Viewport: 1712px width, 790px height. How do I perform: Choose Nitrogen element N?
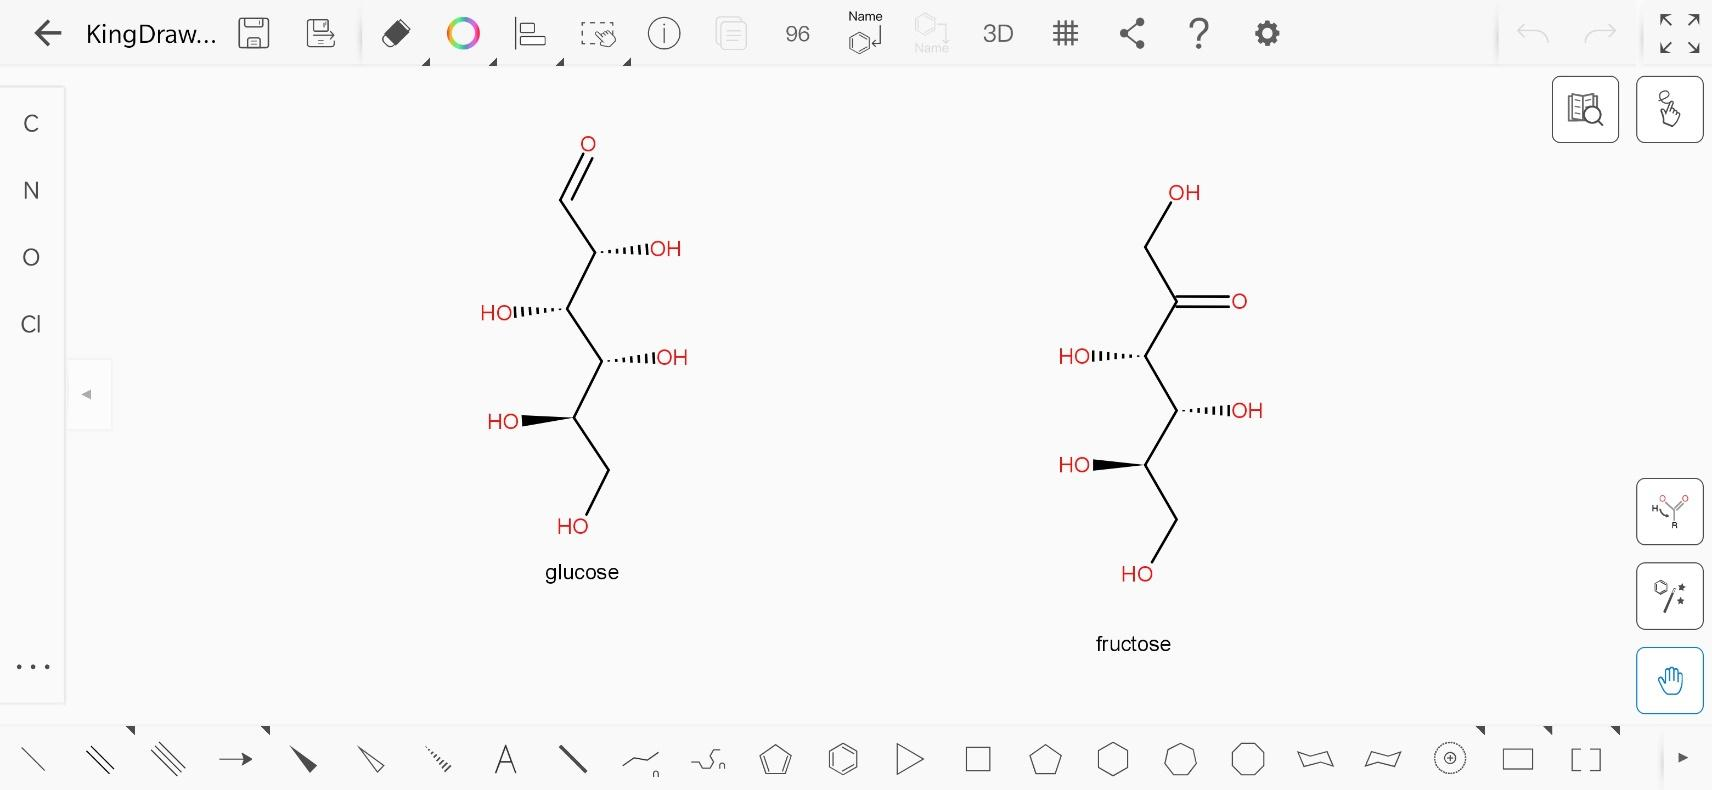coord(32,191)
